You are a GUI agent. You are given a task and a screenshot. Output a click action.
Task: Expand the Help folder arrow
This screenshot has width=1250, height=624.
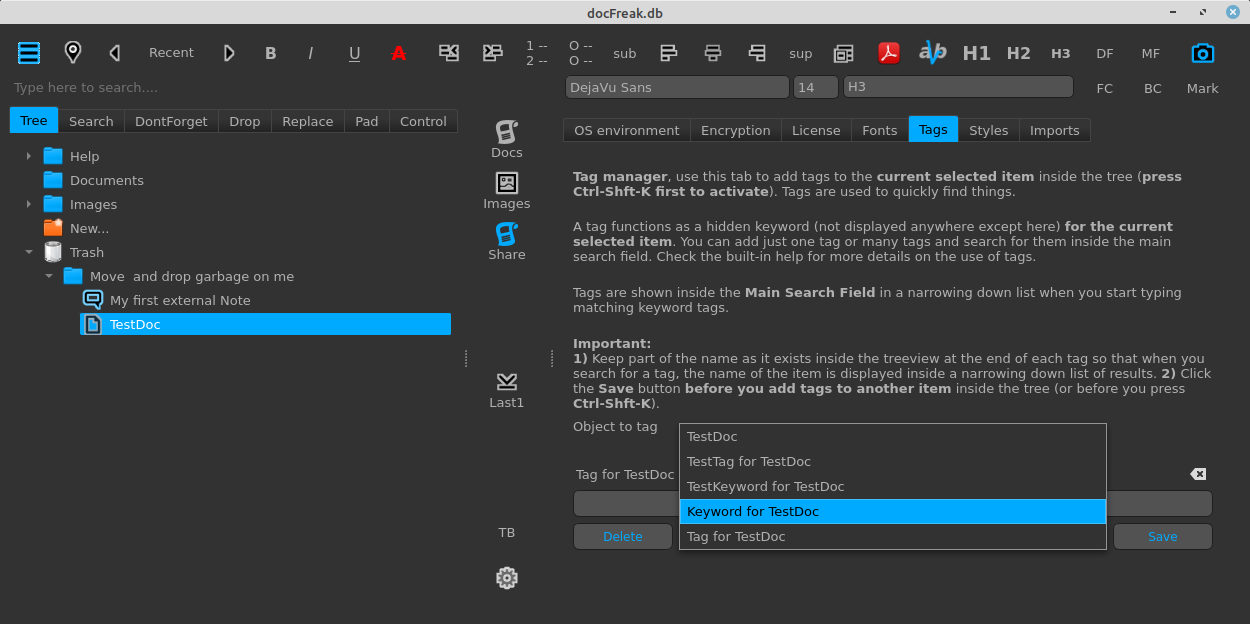pos(29,156)
